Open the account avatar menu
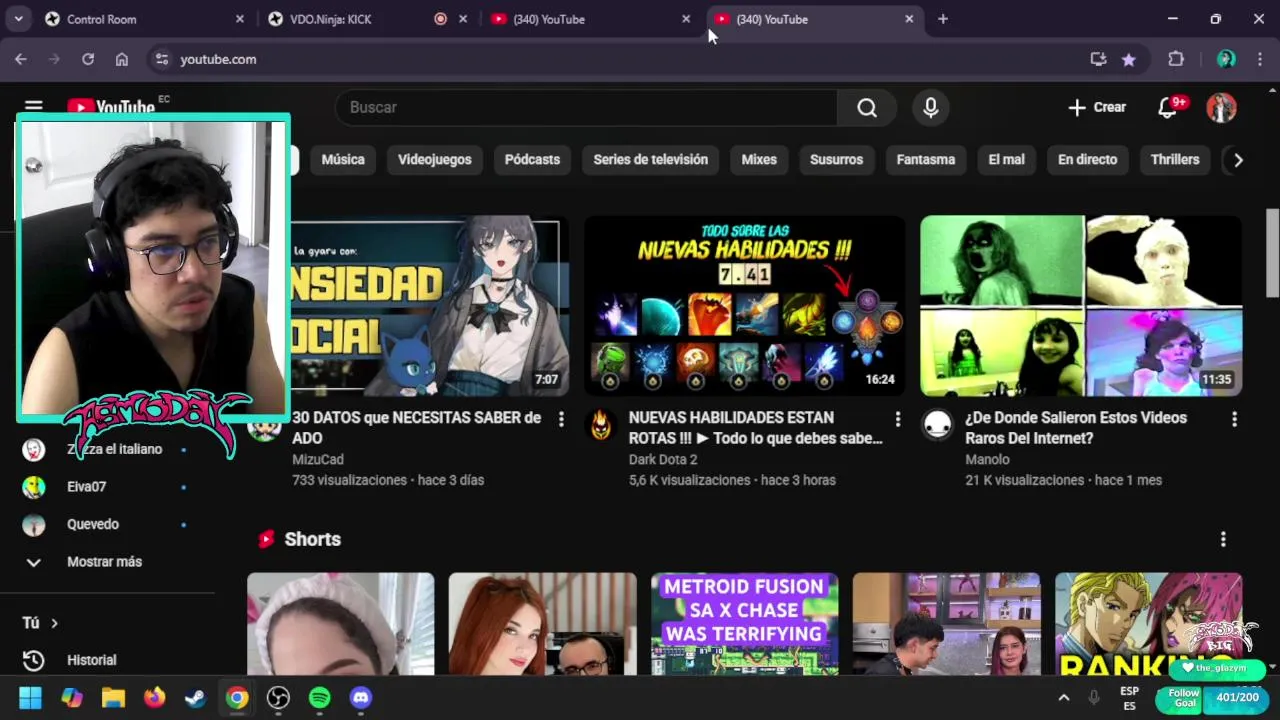The image size is (1280, 720). pos(1221,107)
